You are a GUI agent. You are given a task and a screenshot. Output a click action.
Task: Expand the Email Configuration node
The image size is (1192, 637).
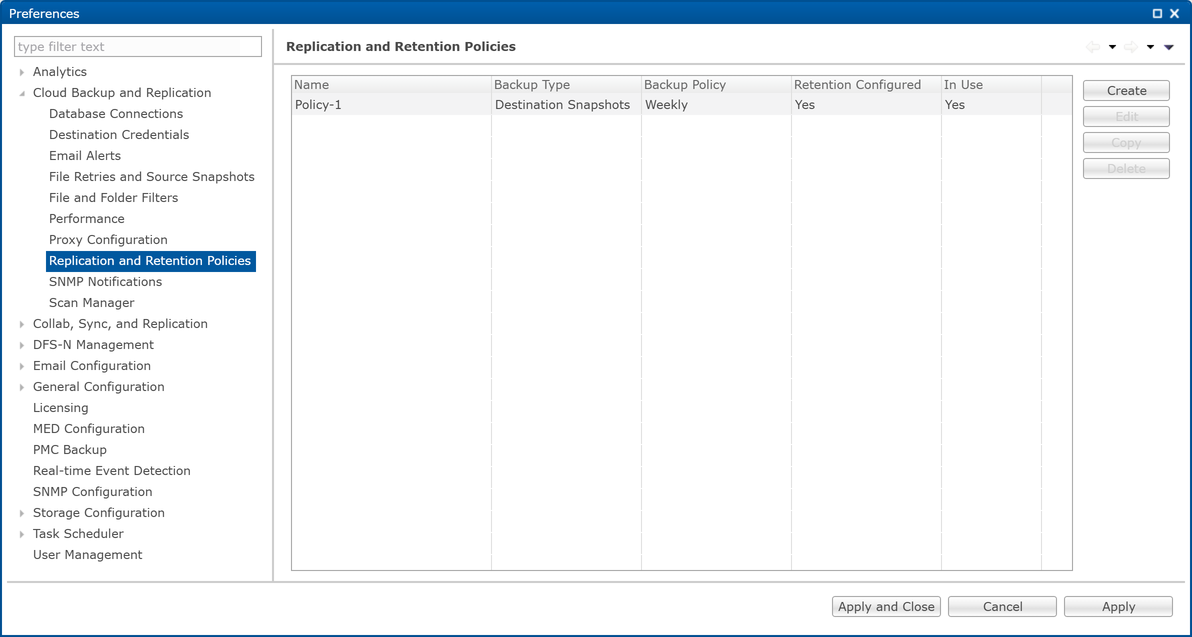[23, 366]
